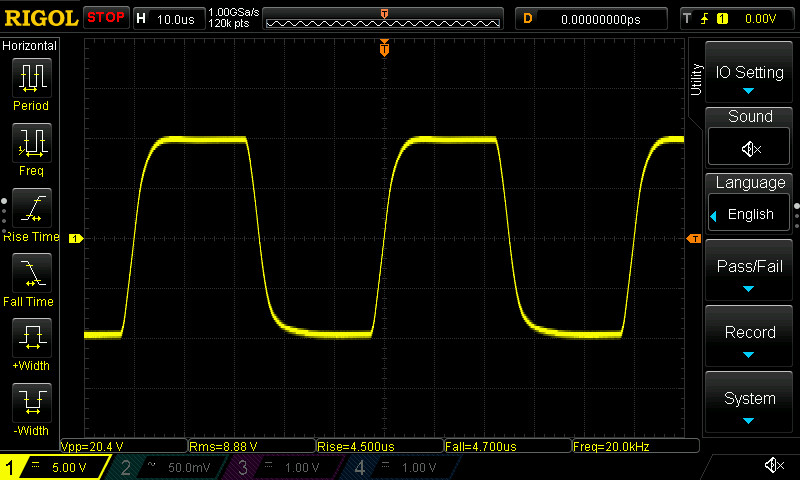Click the 1.00GSa/s sample rate readout
The width and height of the screenshot is (800, 480).
(234, 12)
